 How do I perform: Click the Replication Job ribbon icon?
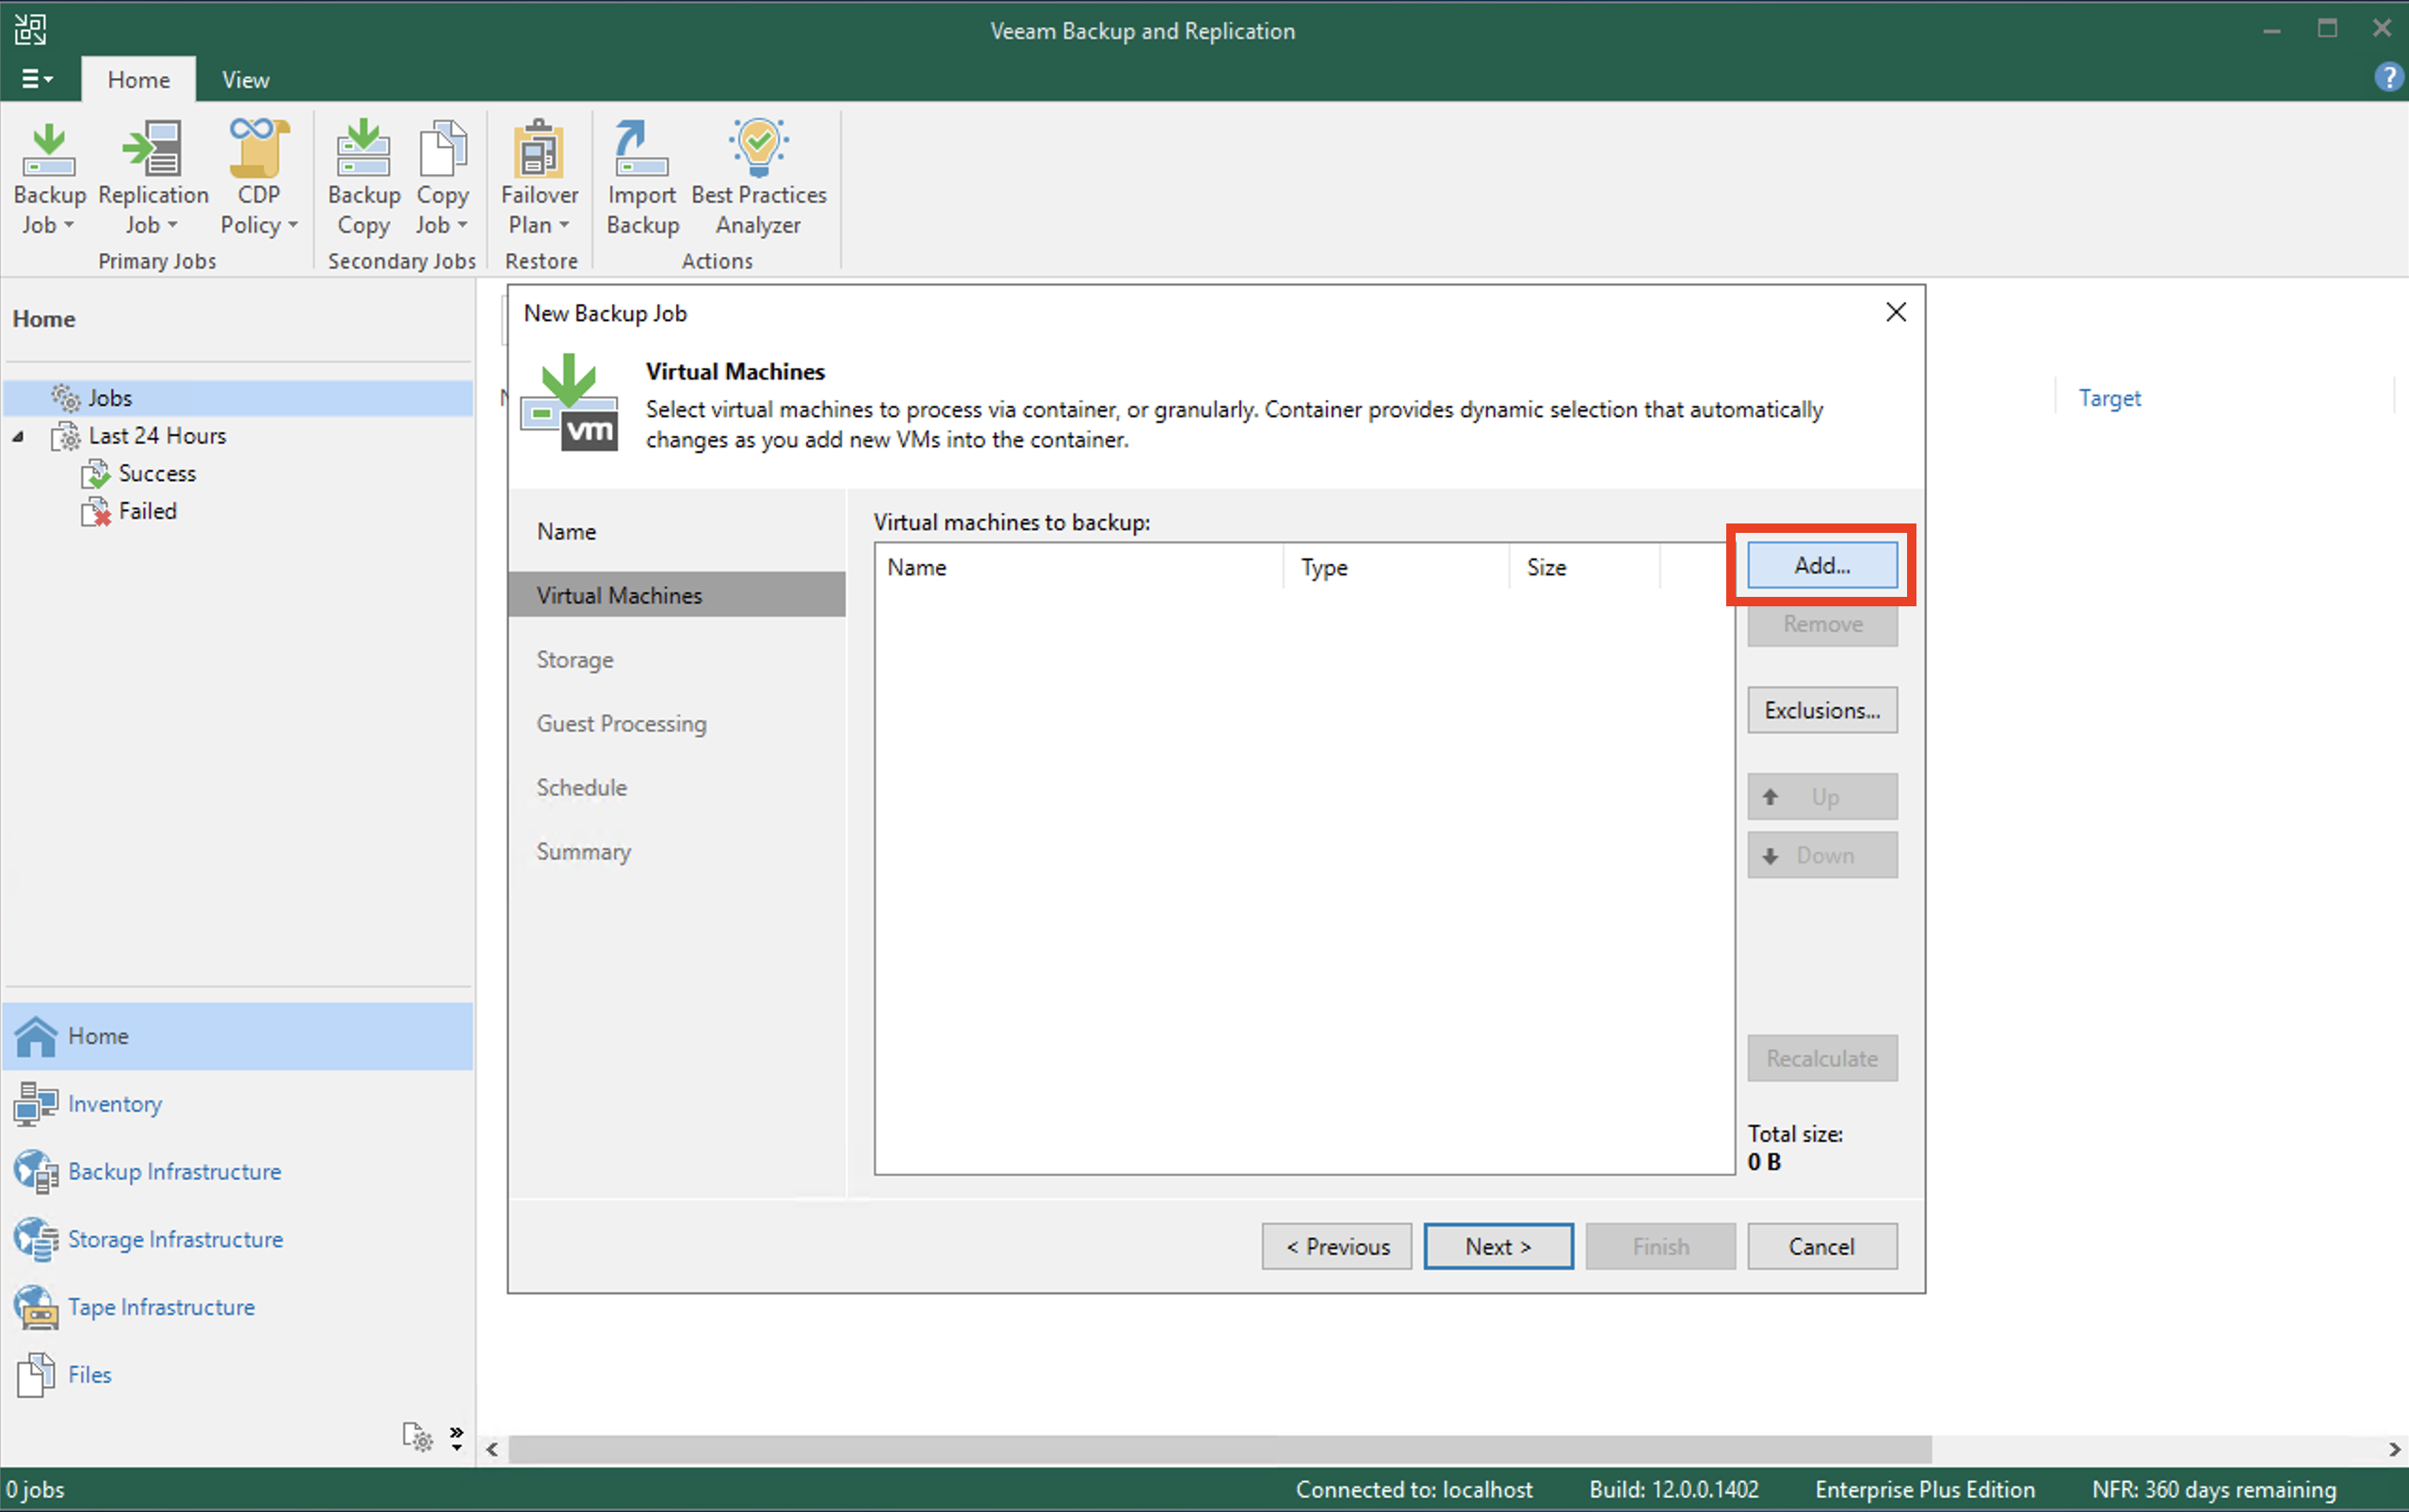pyautogui.click(x=153, y=150)
